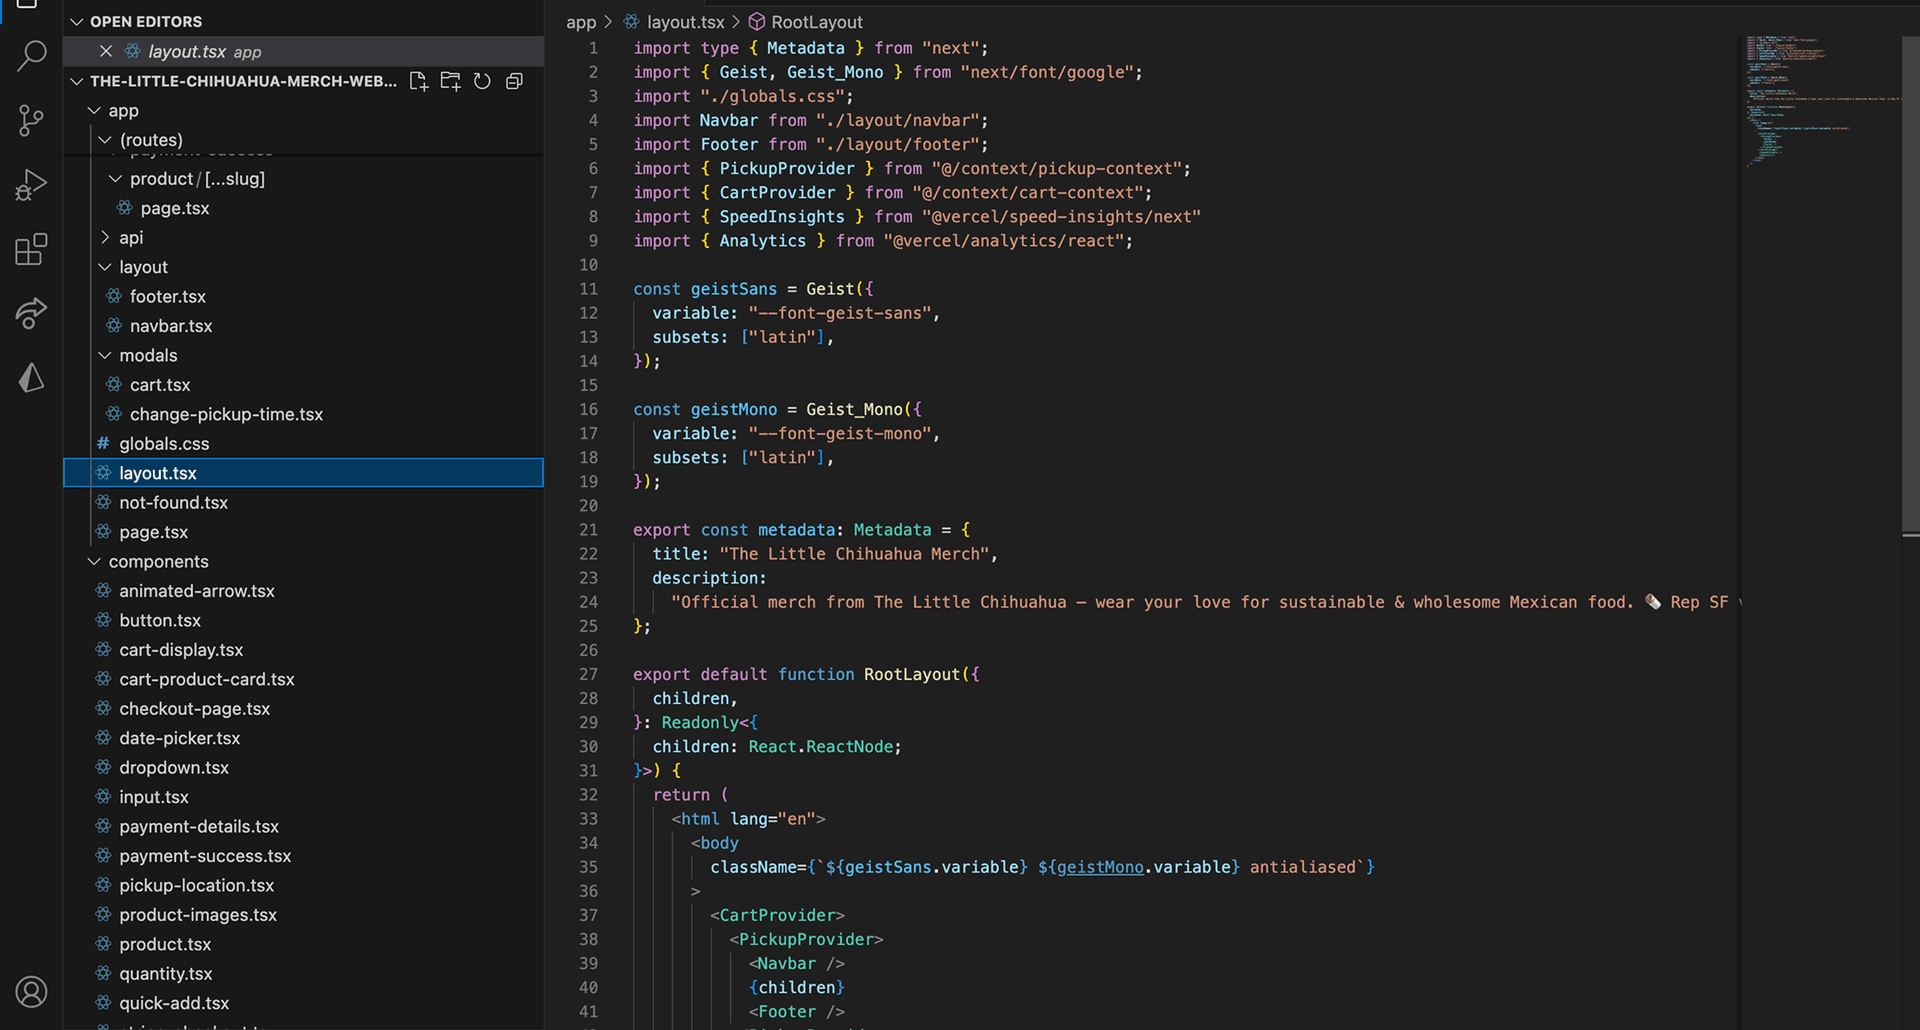
Task: Click the Analytics import on line 9
Action: point(762,241)
